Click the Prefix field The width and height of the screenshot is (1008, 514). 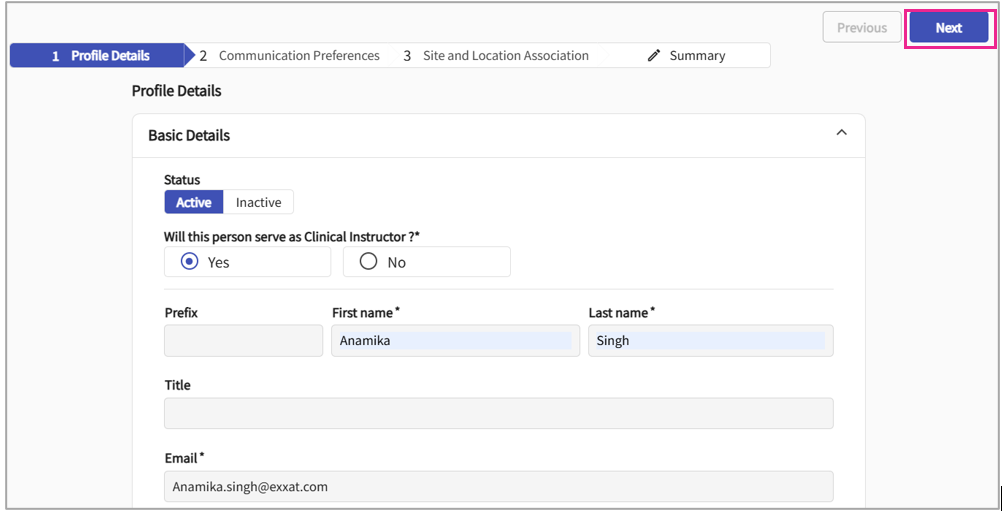coord(243,341)
